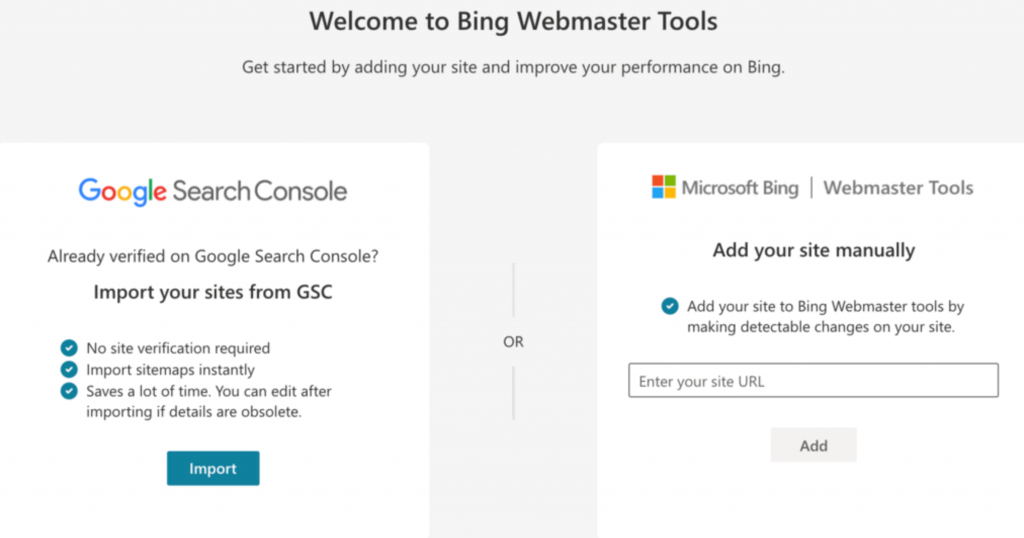Image resolution: width=1024 pixels, height=538 pixels.
Task: Click Welcome to Bing Webmaster Tools heading
Action: point(512,21)
